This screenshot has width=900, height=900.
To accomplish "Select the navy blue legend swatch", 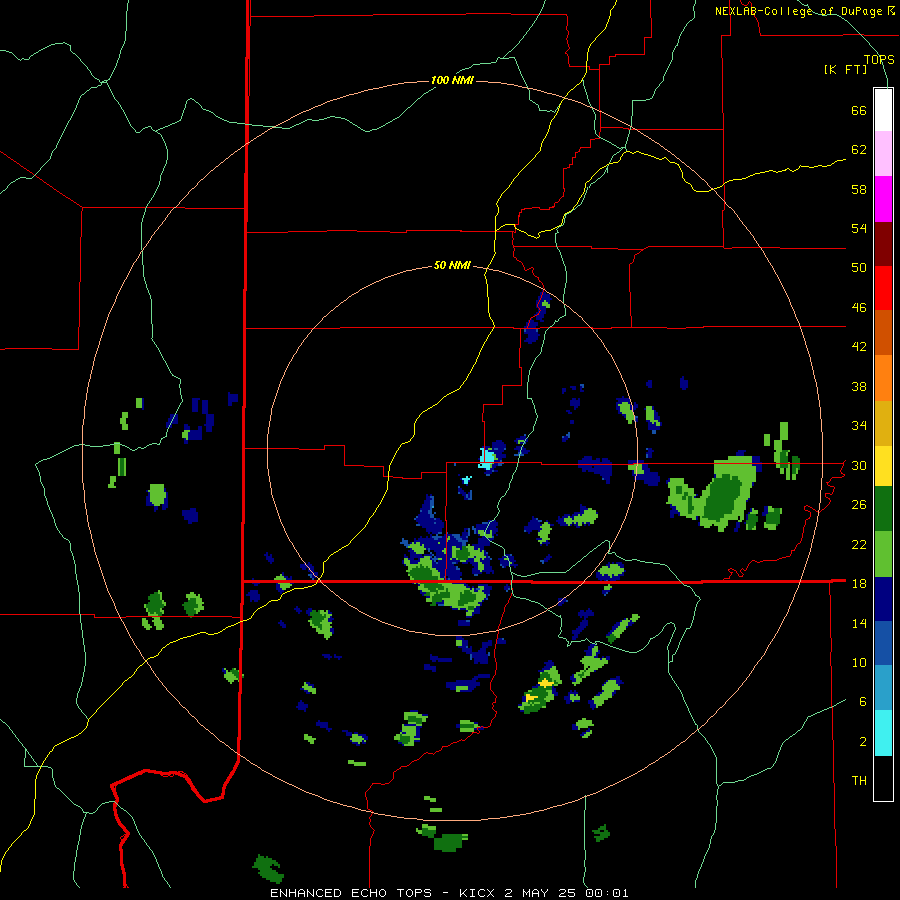I will point(883,599).
